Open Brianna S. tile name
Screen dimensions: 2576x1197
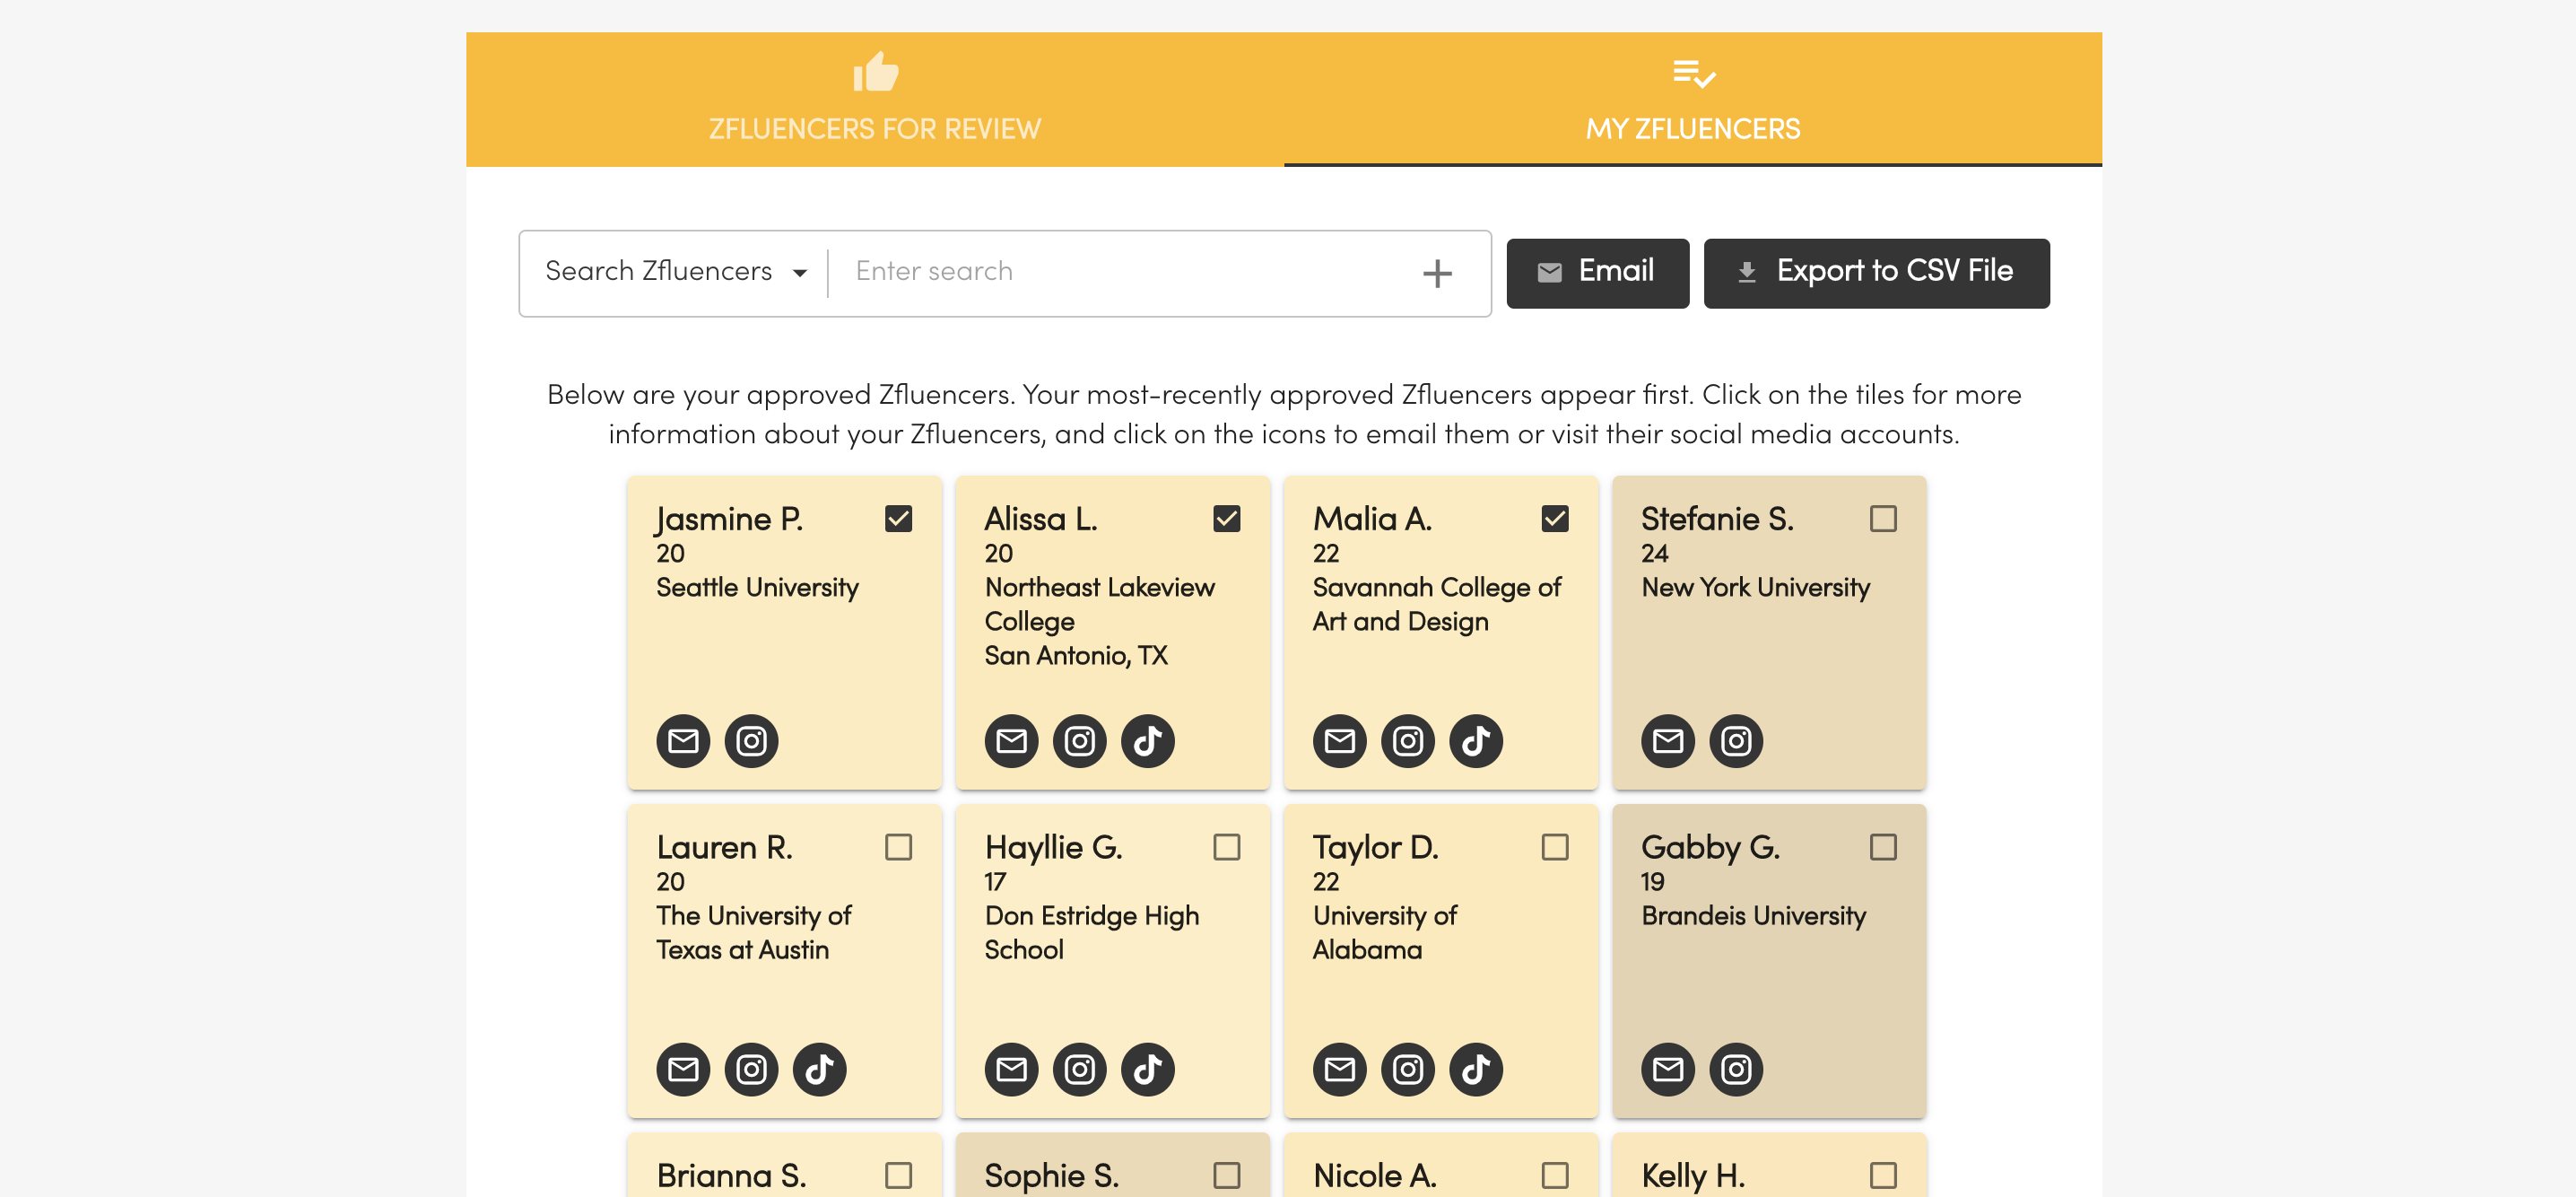coord(731,1176)
